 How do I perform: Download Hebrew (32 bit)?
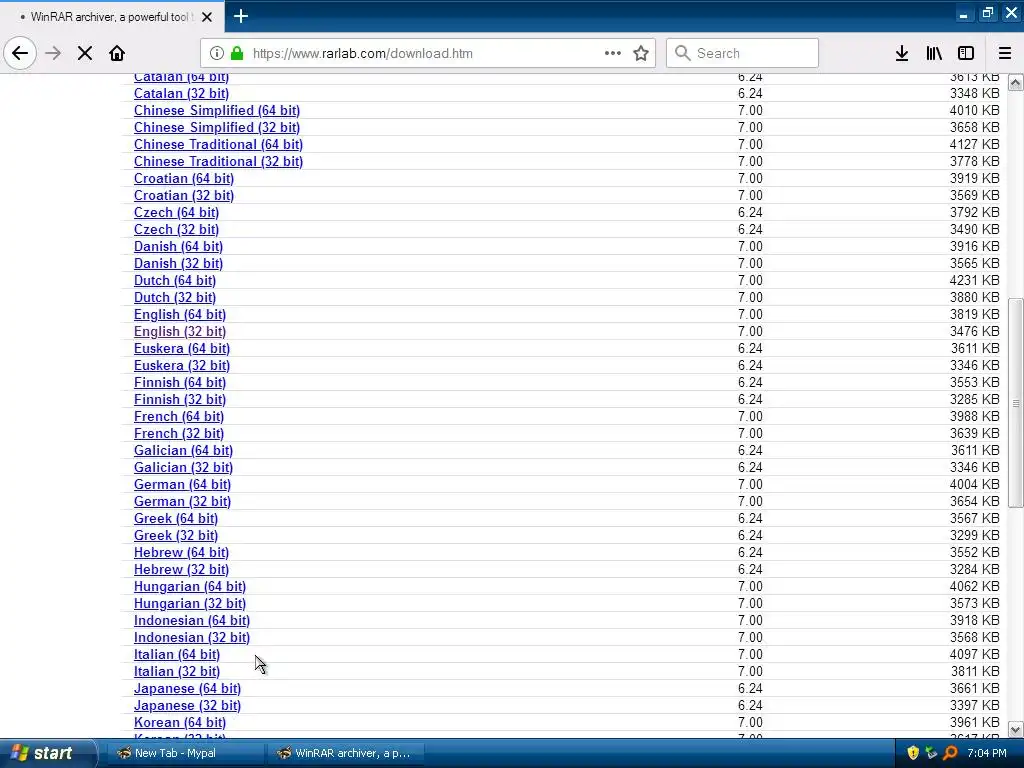pos(181,569)
